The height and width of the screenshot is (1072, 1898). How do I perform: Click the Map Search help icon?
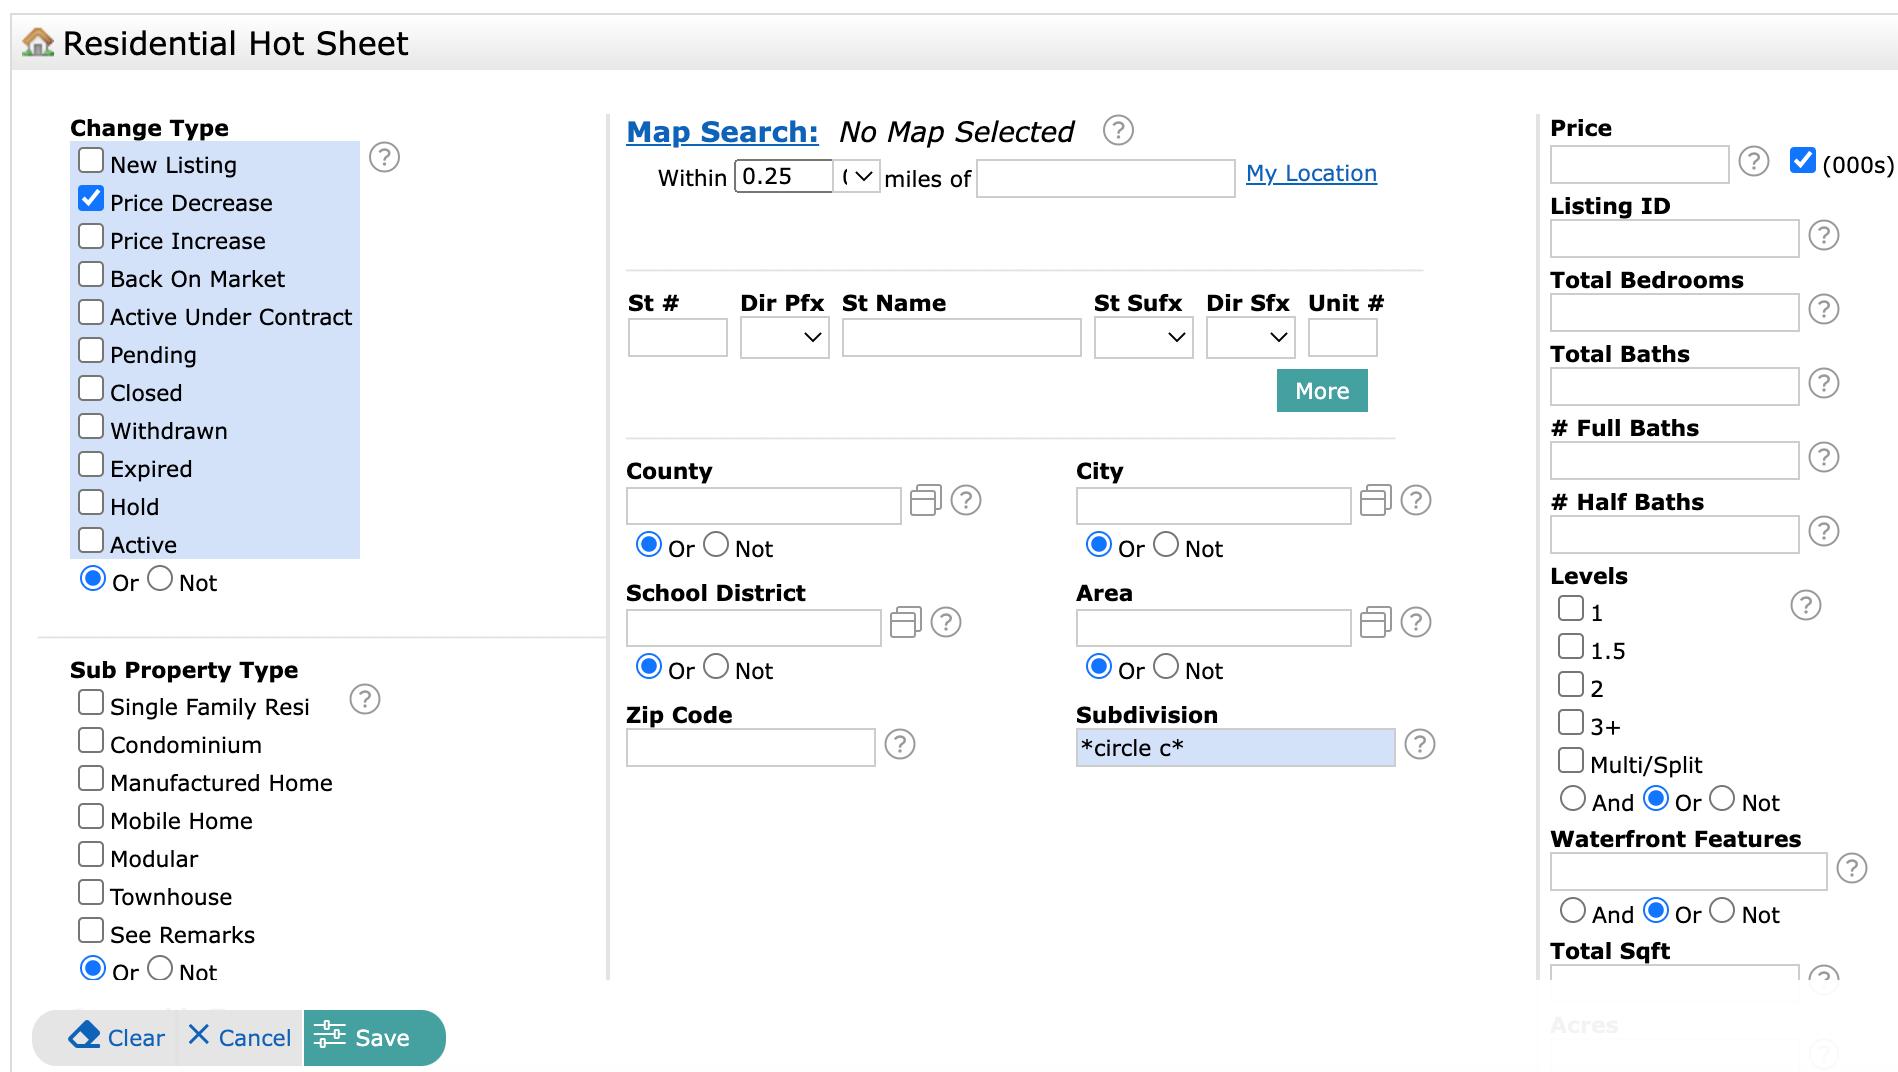(x=1117, y=130)
